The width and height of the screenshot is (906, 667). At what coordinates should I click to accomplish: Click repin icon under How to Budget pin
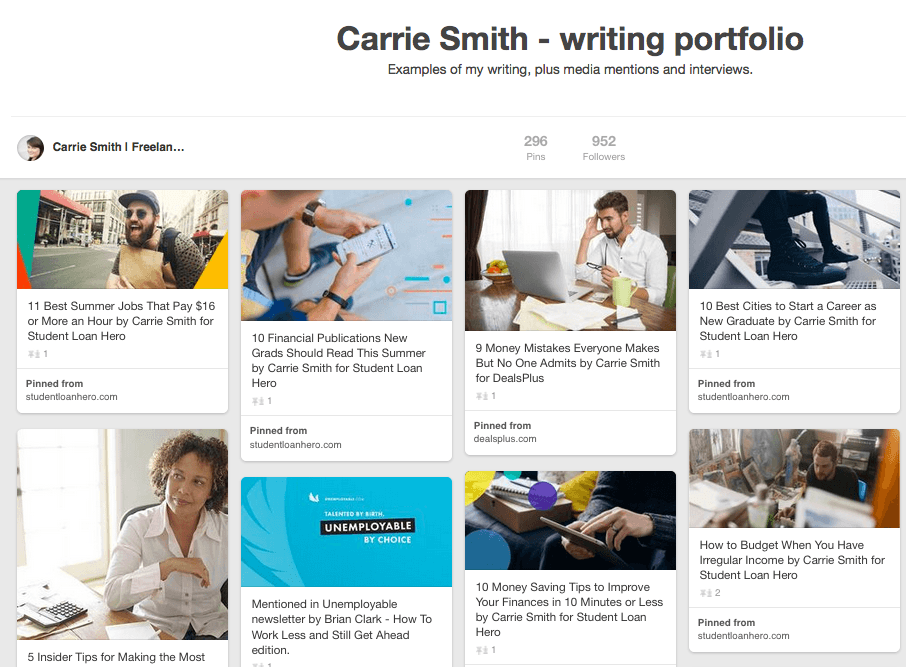point(706,593)
